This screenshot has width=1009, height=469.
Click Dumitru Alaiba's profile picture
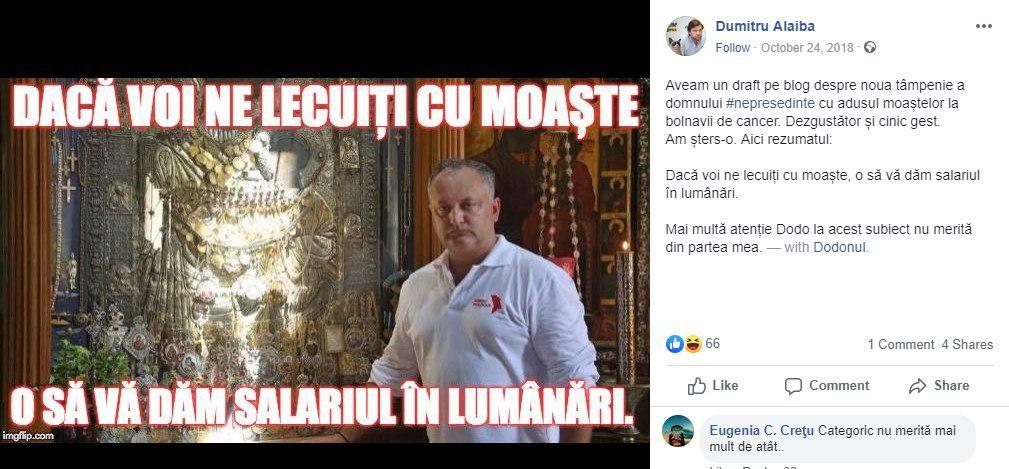(x=685, y=36)
